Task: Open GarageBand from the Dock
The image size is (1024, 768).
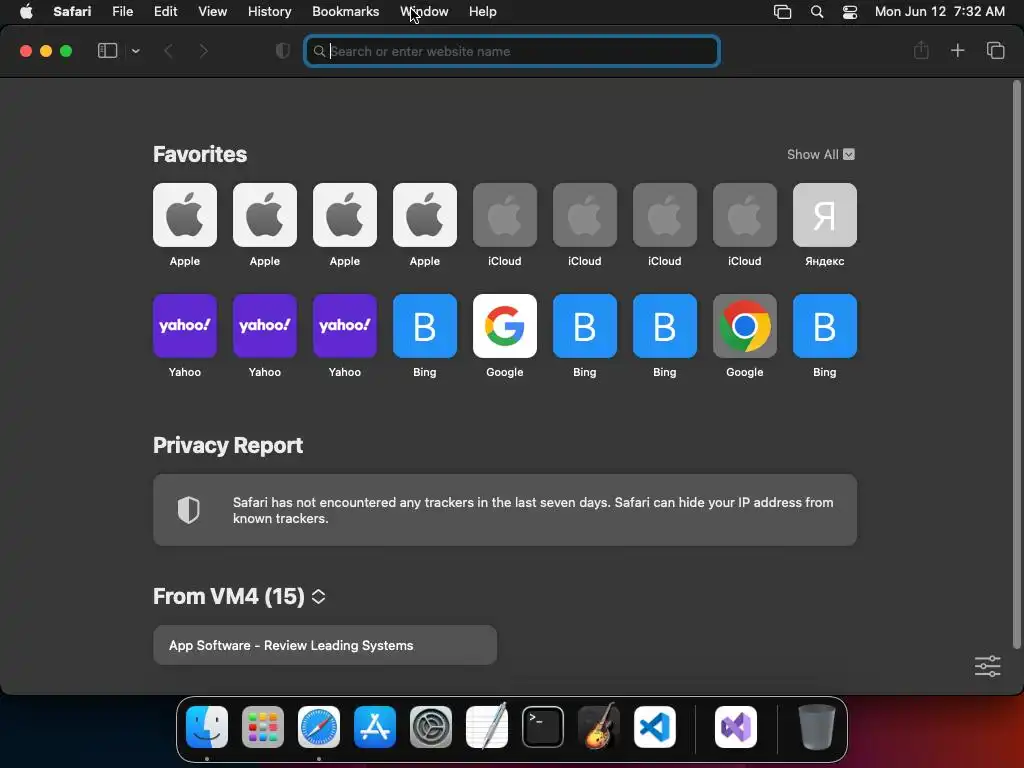Action: (x=599, y=727)
